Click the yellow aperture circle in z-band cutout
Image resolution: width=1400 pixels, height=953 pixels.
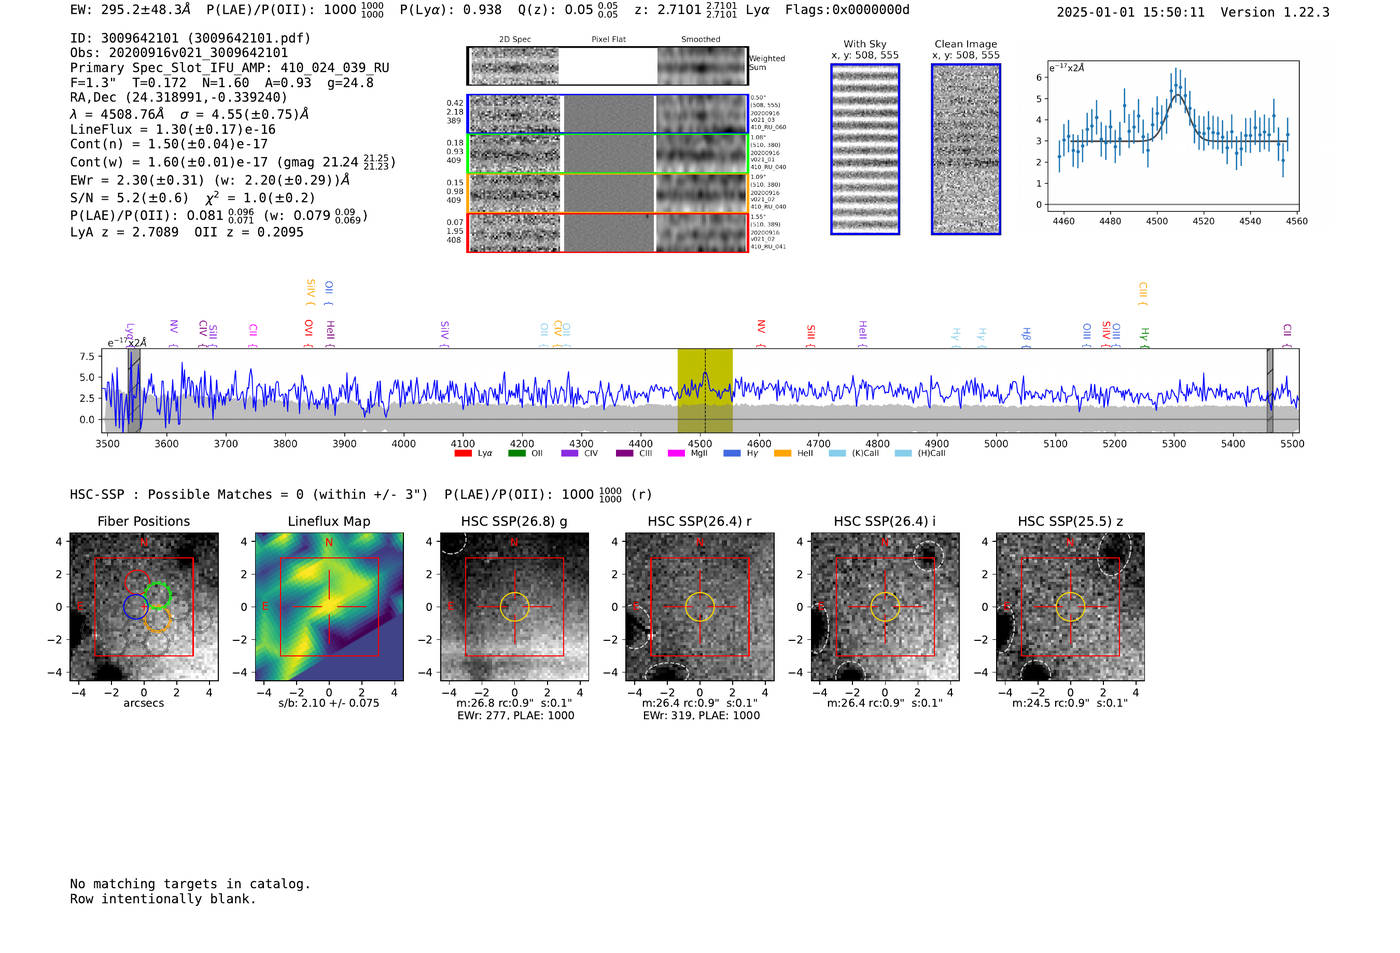[x=1070, y=607]
